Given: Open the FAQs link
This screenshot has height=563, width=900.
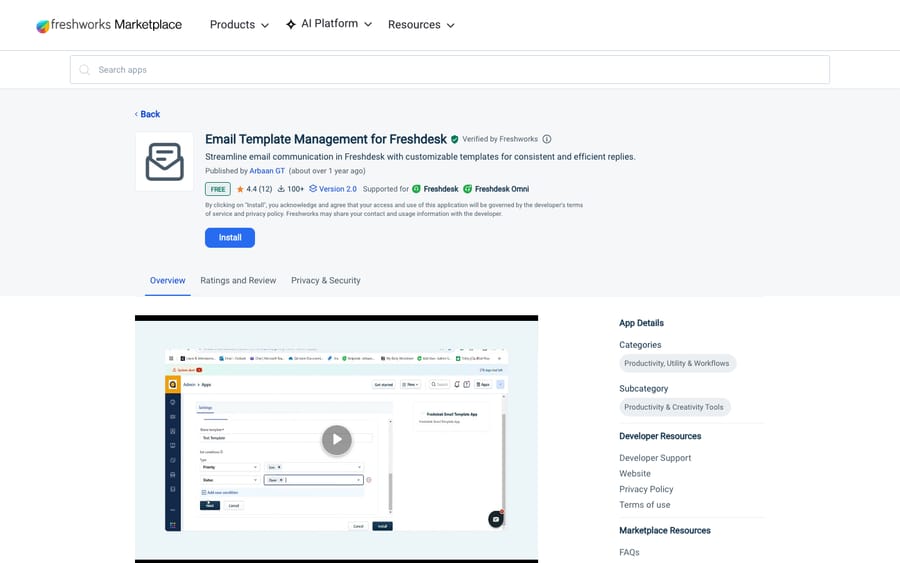Looking at the screenshot, I should tap(629, 552).
